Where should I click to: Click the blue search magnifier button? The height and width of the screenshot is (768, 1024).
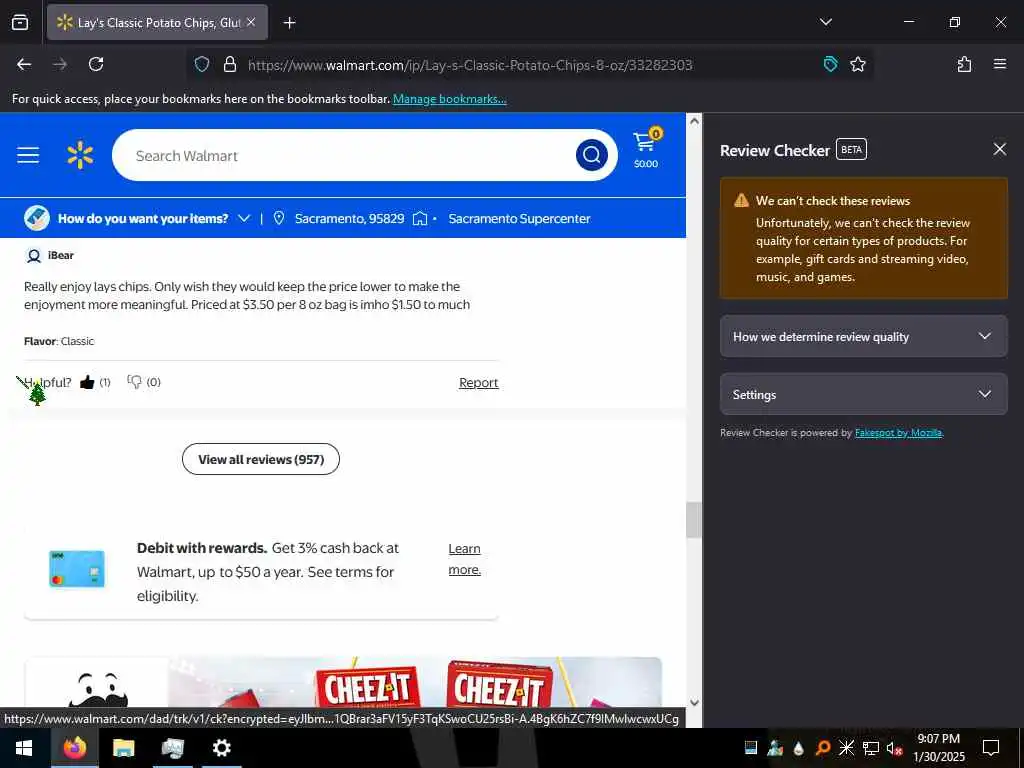592,155
